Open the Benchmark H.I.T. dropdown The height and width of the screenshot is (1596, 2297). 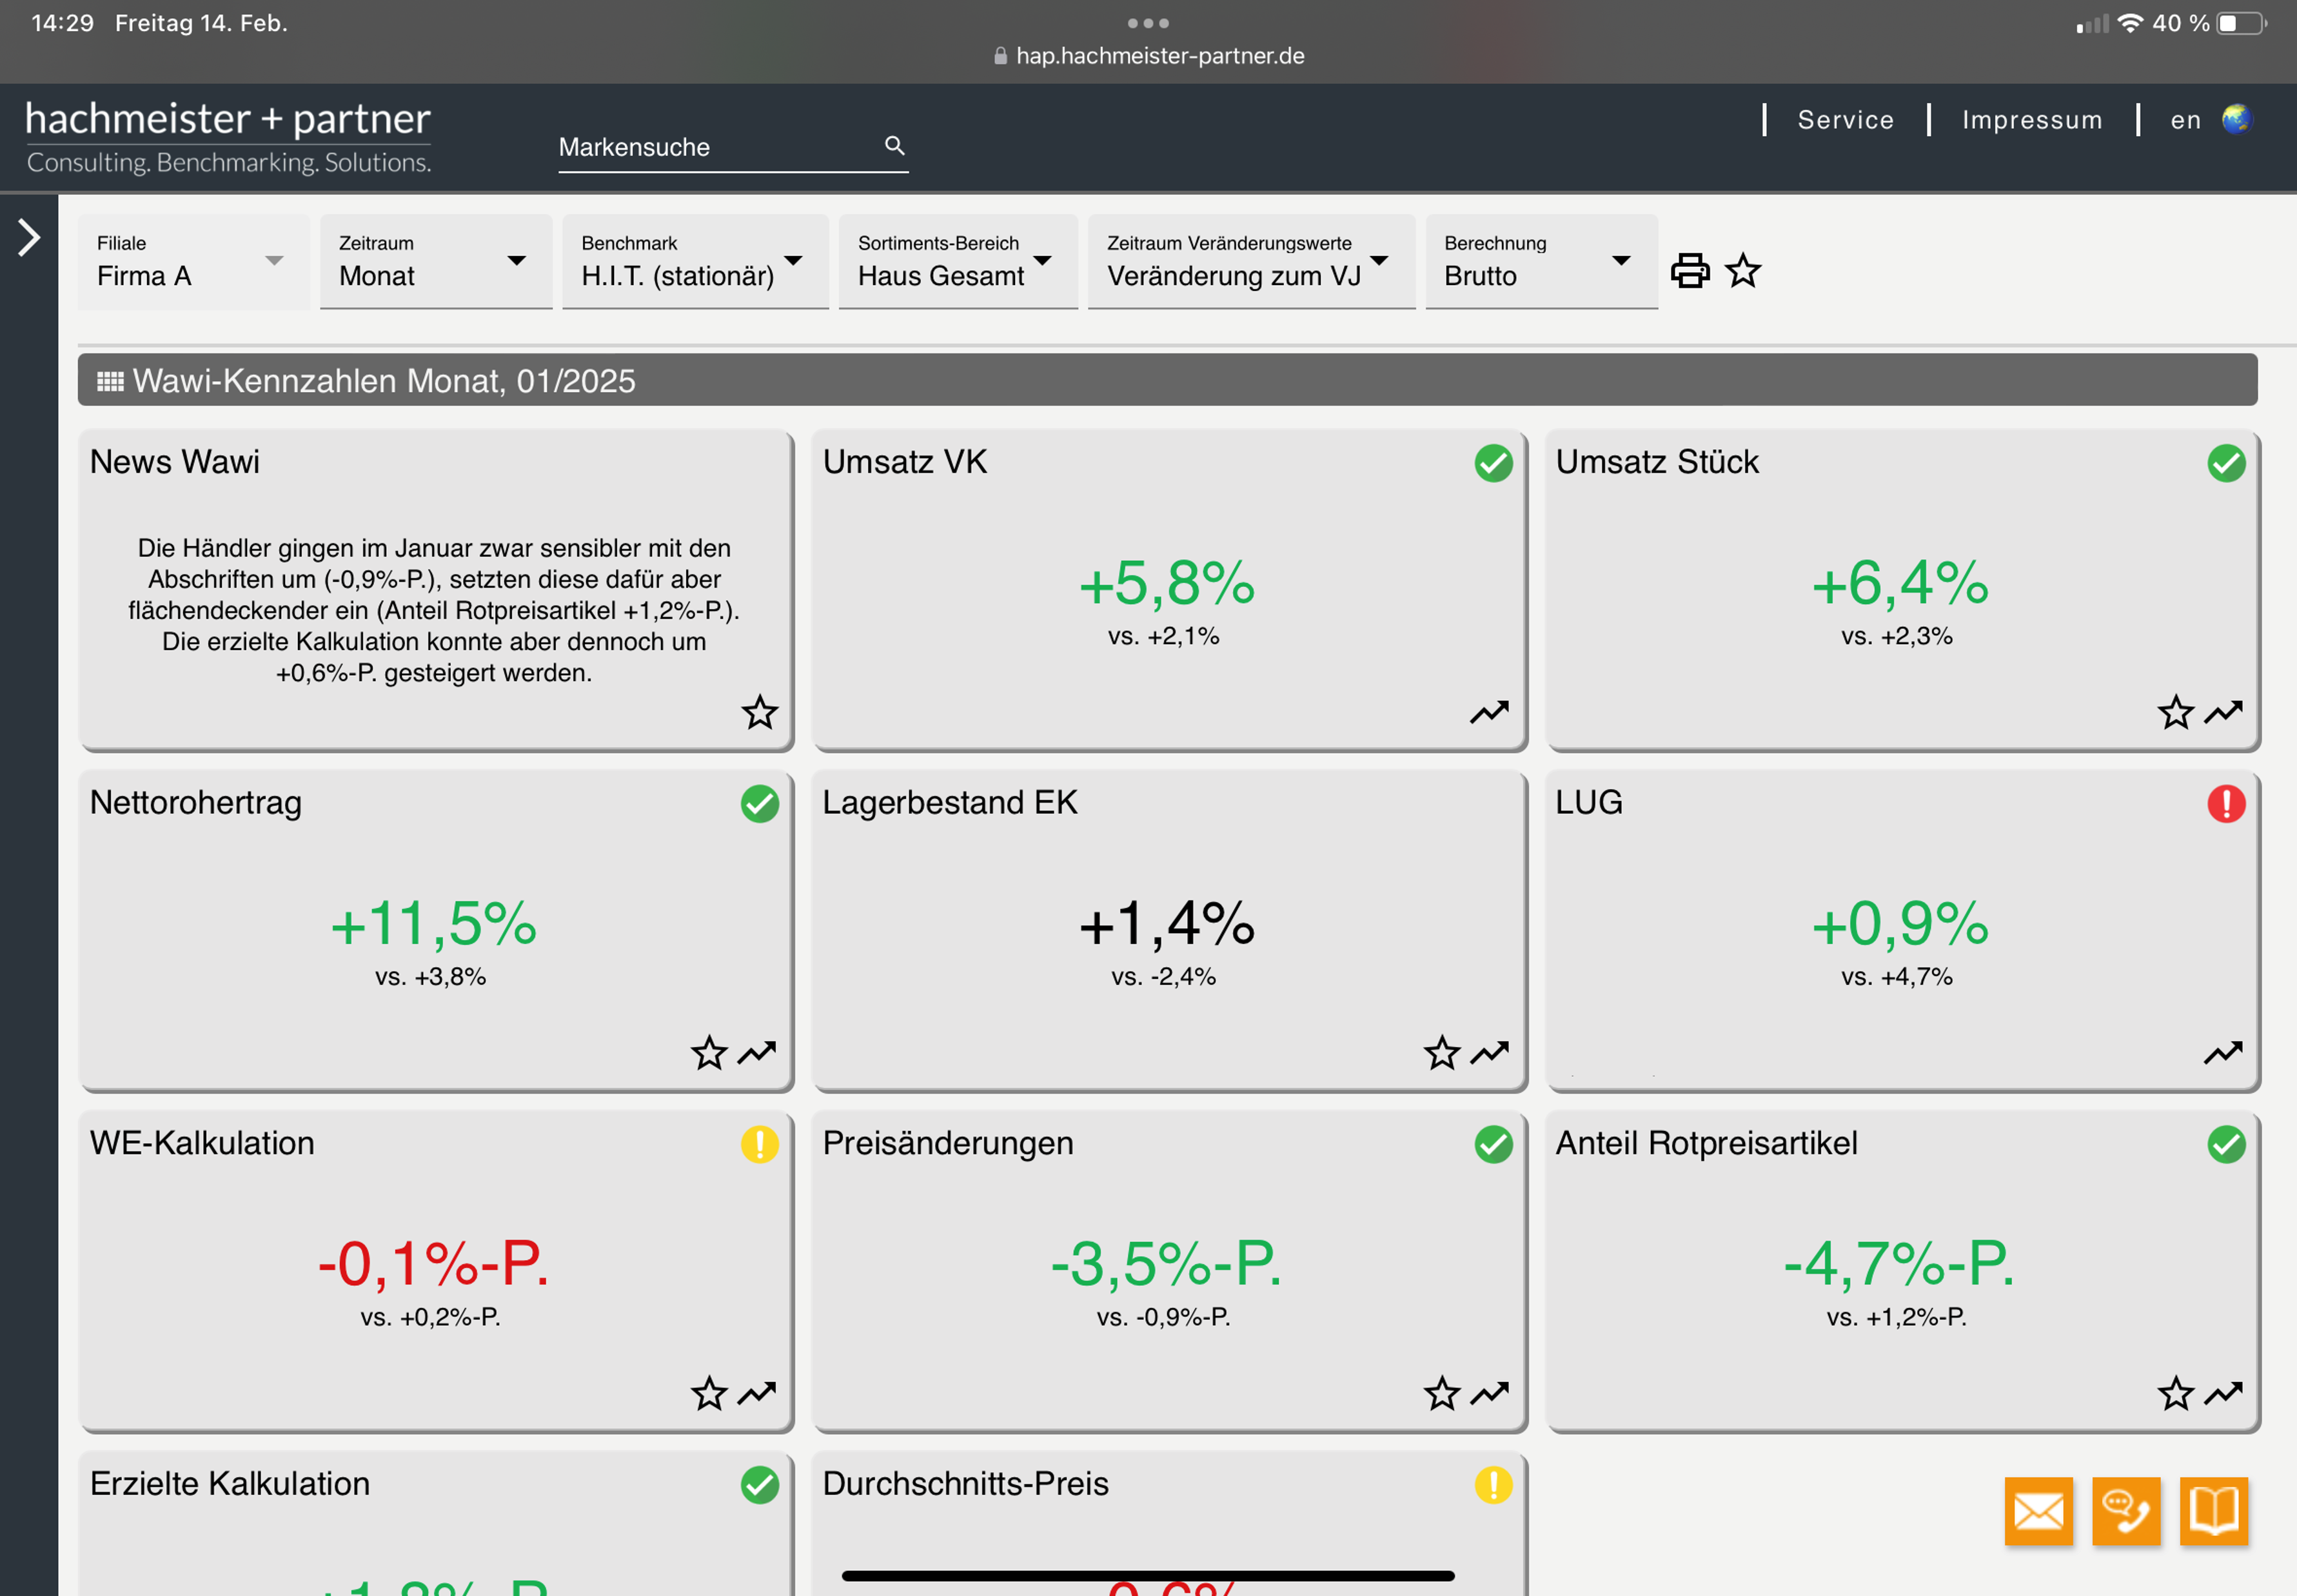click(x=694, y=261)
